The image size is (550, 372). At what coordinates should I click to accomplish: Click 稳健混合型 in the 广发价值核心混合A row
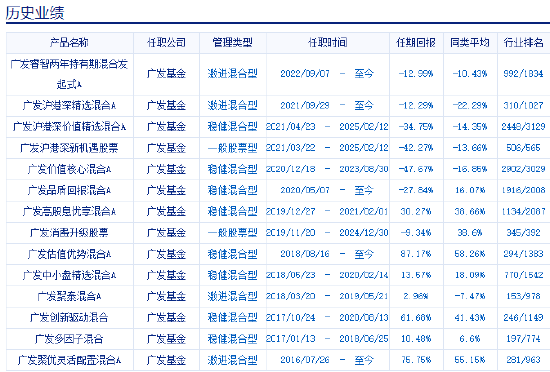(x=233, y=169)
